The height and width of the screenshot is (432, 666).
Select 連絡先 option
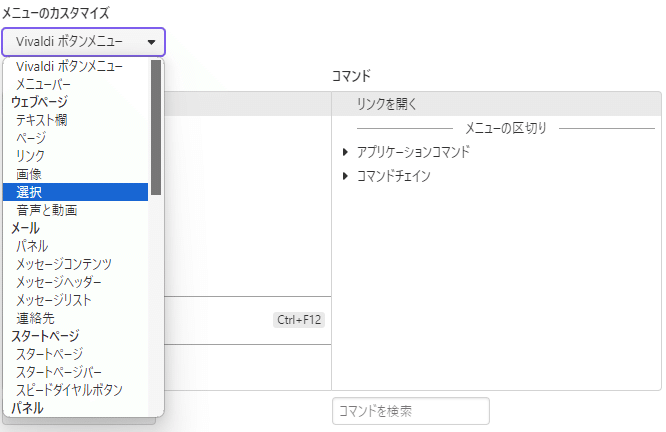pos(76,318)
